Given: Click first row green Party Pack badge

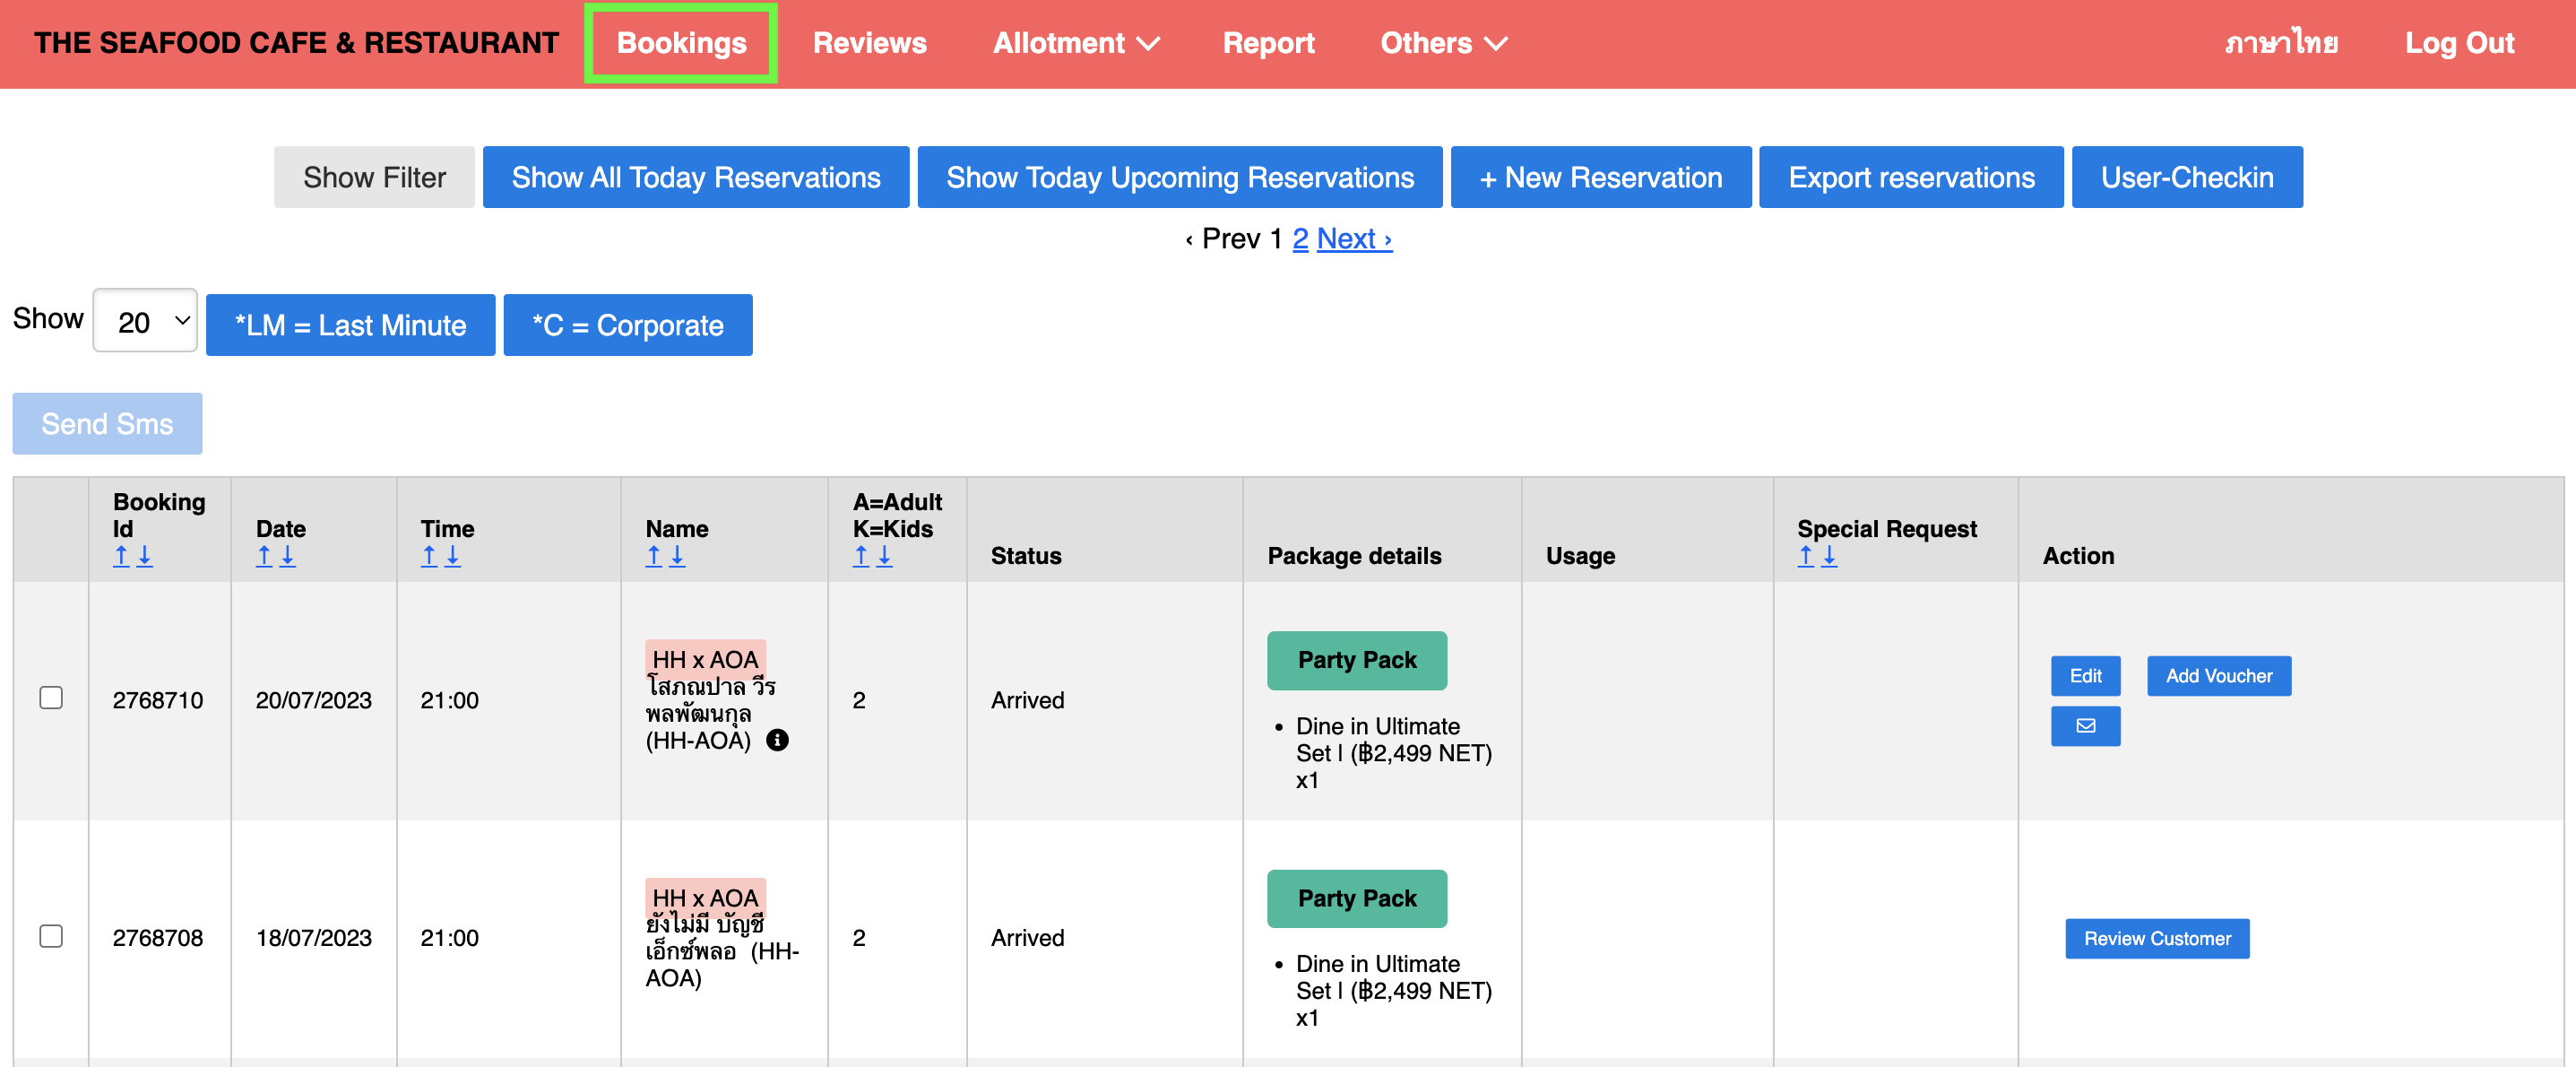Looking at the screenshot, I should 1356,660.
